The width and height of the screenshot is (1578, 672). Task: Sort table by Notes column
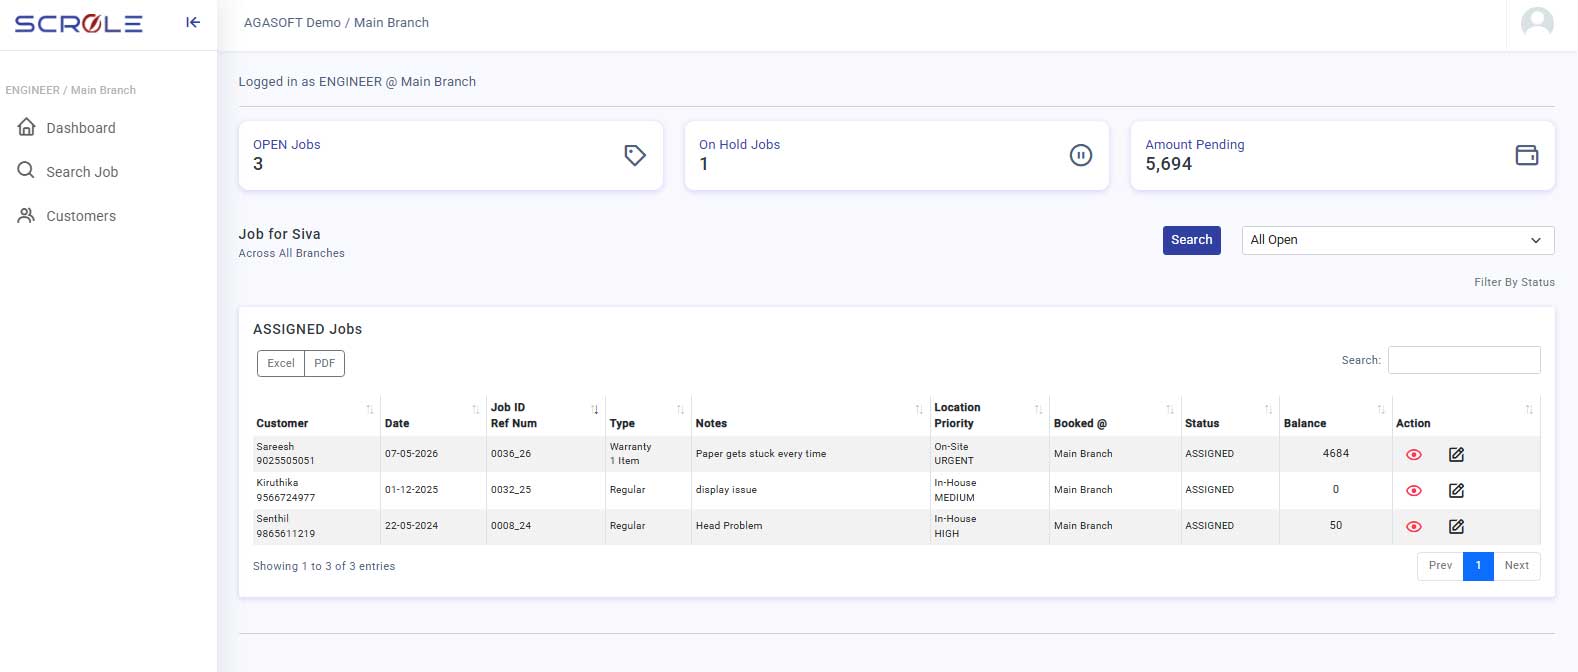coord(810,416)
